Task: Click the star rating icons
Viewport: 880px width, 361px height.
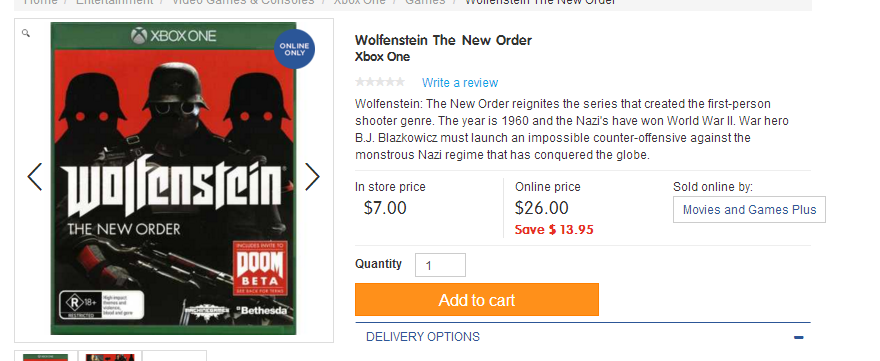Action: coord(380,83)
